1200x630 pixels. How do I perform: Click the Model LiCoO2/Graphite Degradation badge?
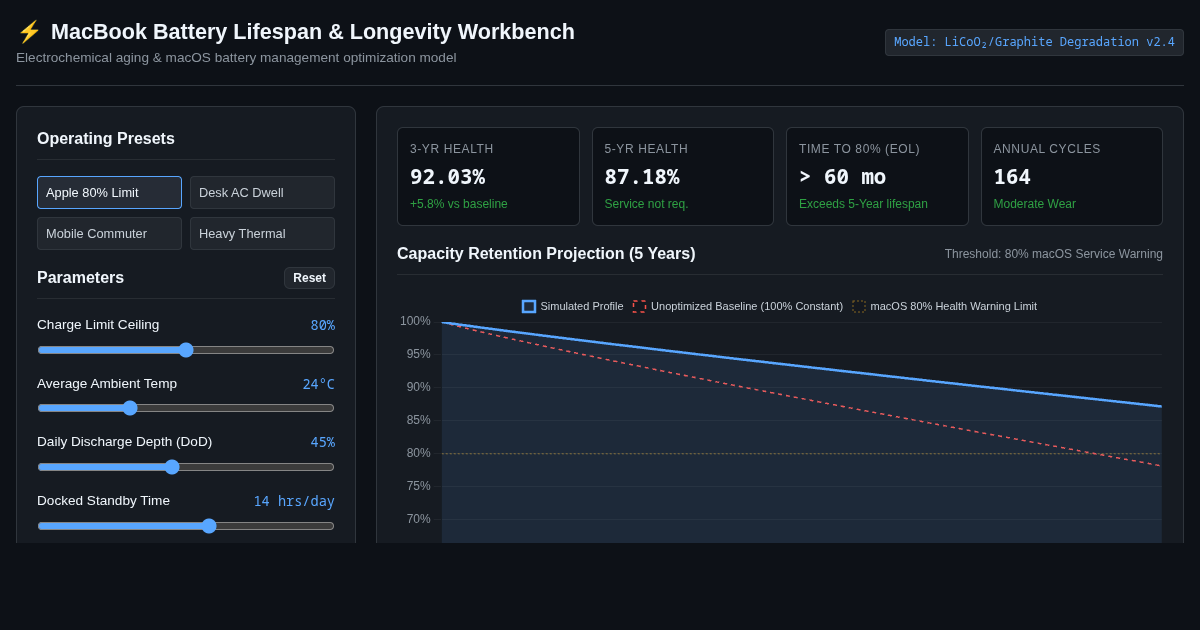1034,42
